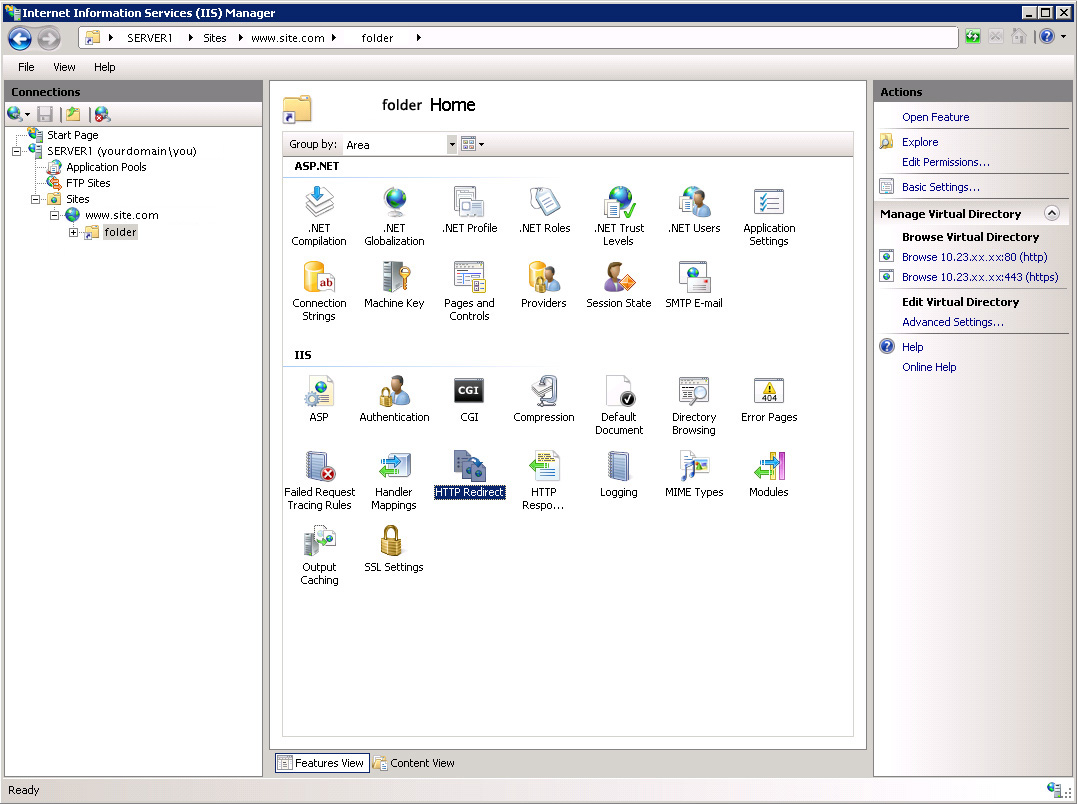This screenshot has height=804, width=1077.
Task: Open the Machine Key feature
Action: click(x=394, y=285)
